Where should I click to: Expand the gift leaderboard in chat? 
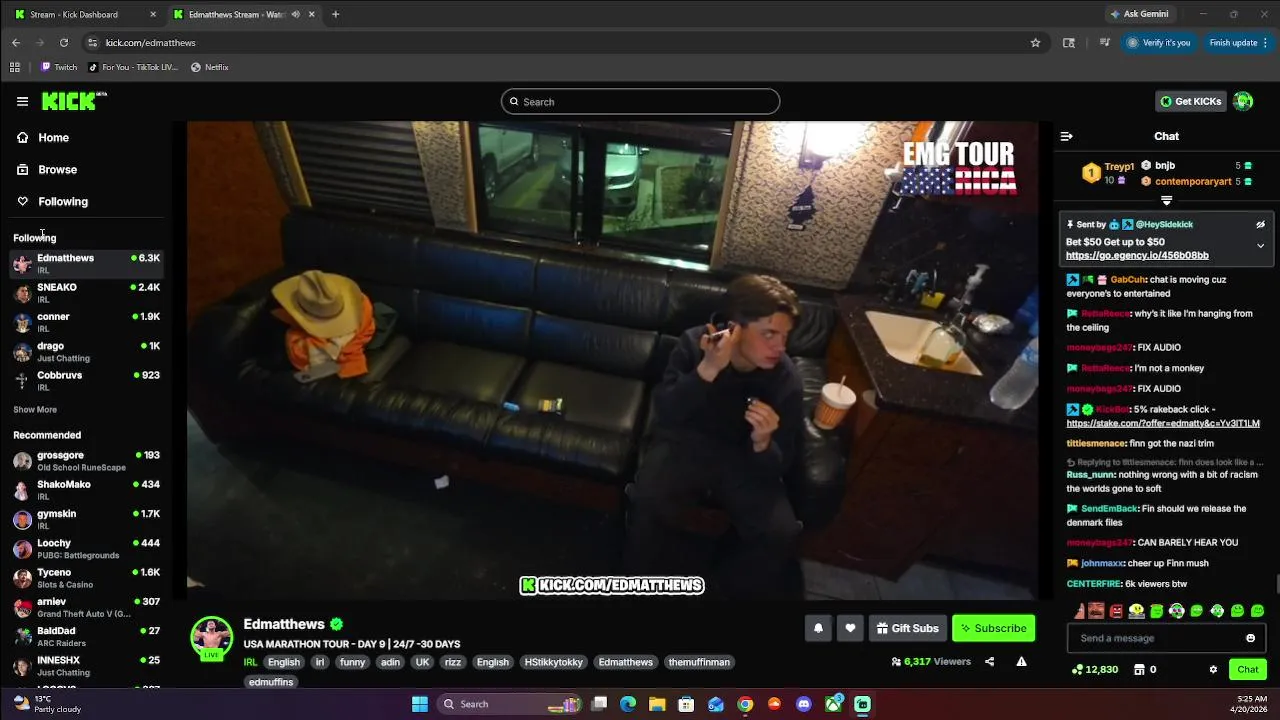pyautogui.click(x=1166, y=201)
